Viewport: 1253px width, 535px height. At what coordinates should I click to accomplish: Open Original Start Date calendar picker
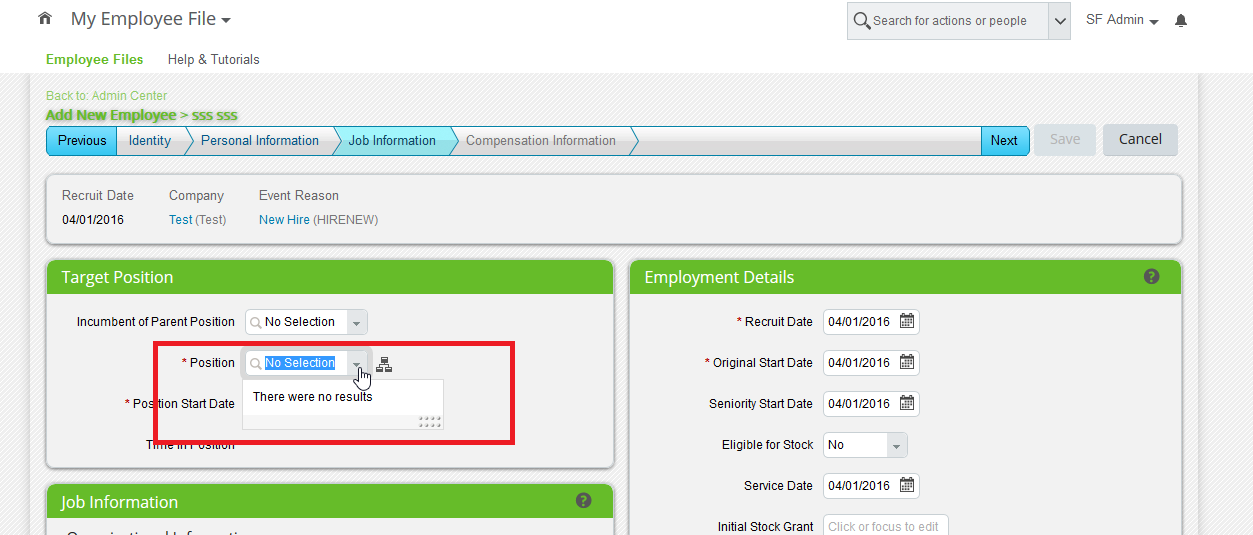pos(907,363)
